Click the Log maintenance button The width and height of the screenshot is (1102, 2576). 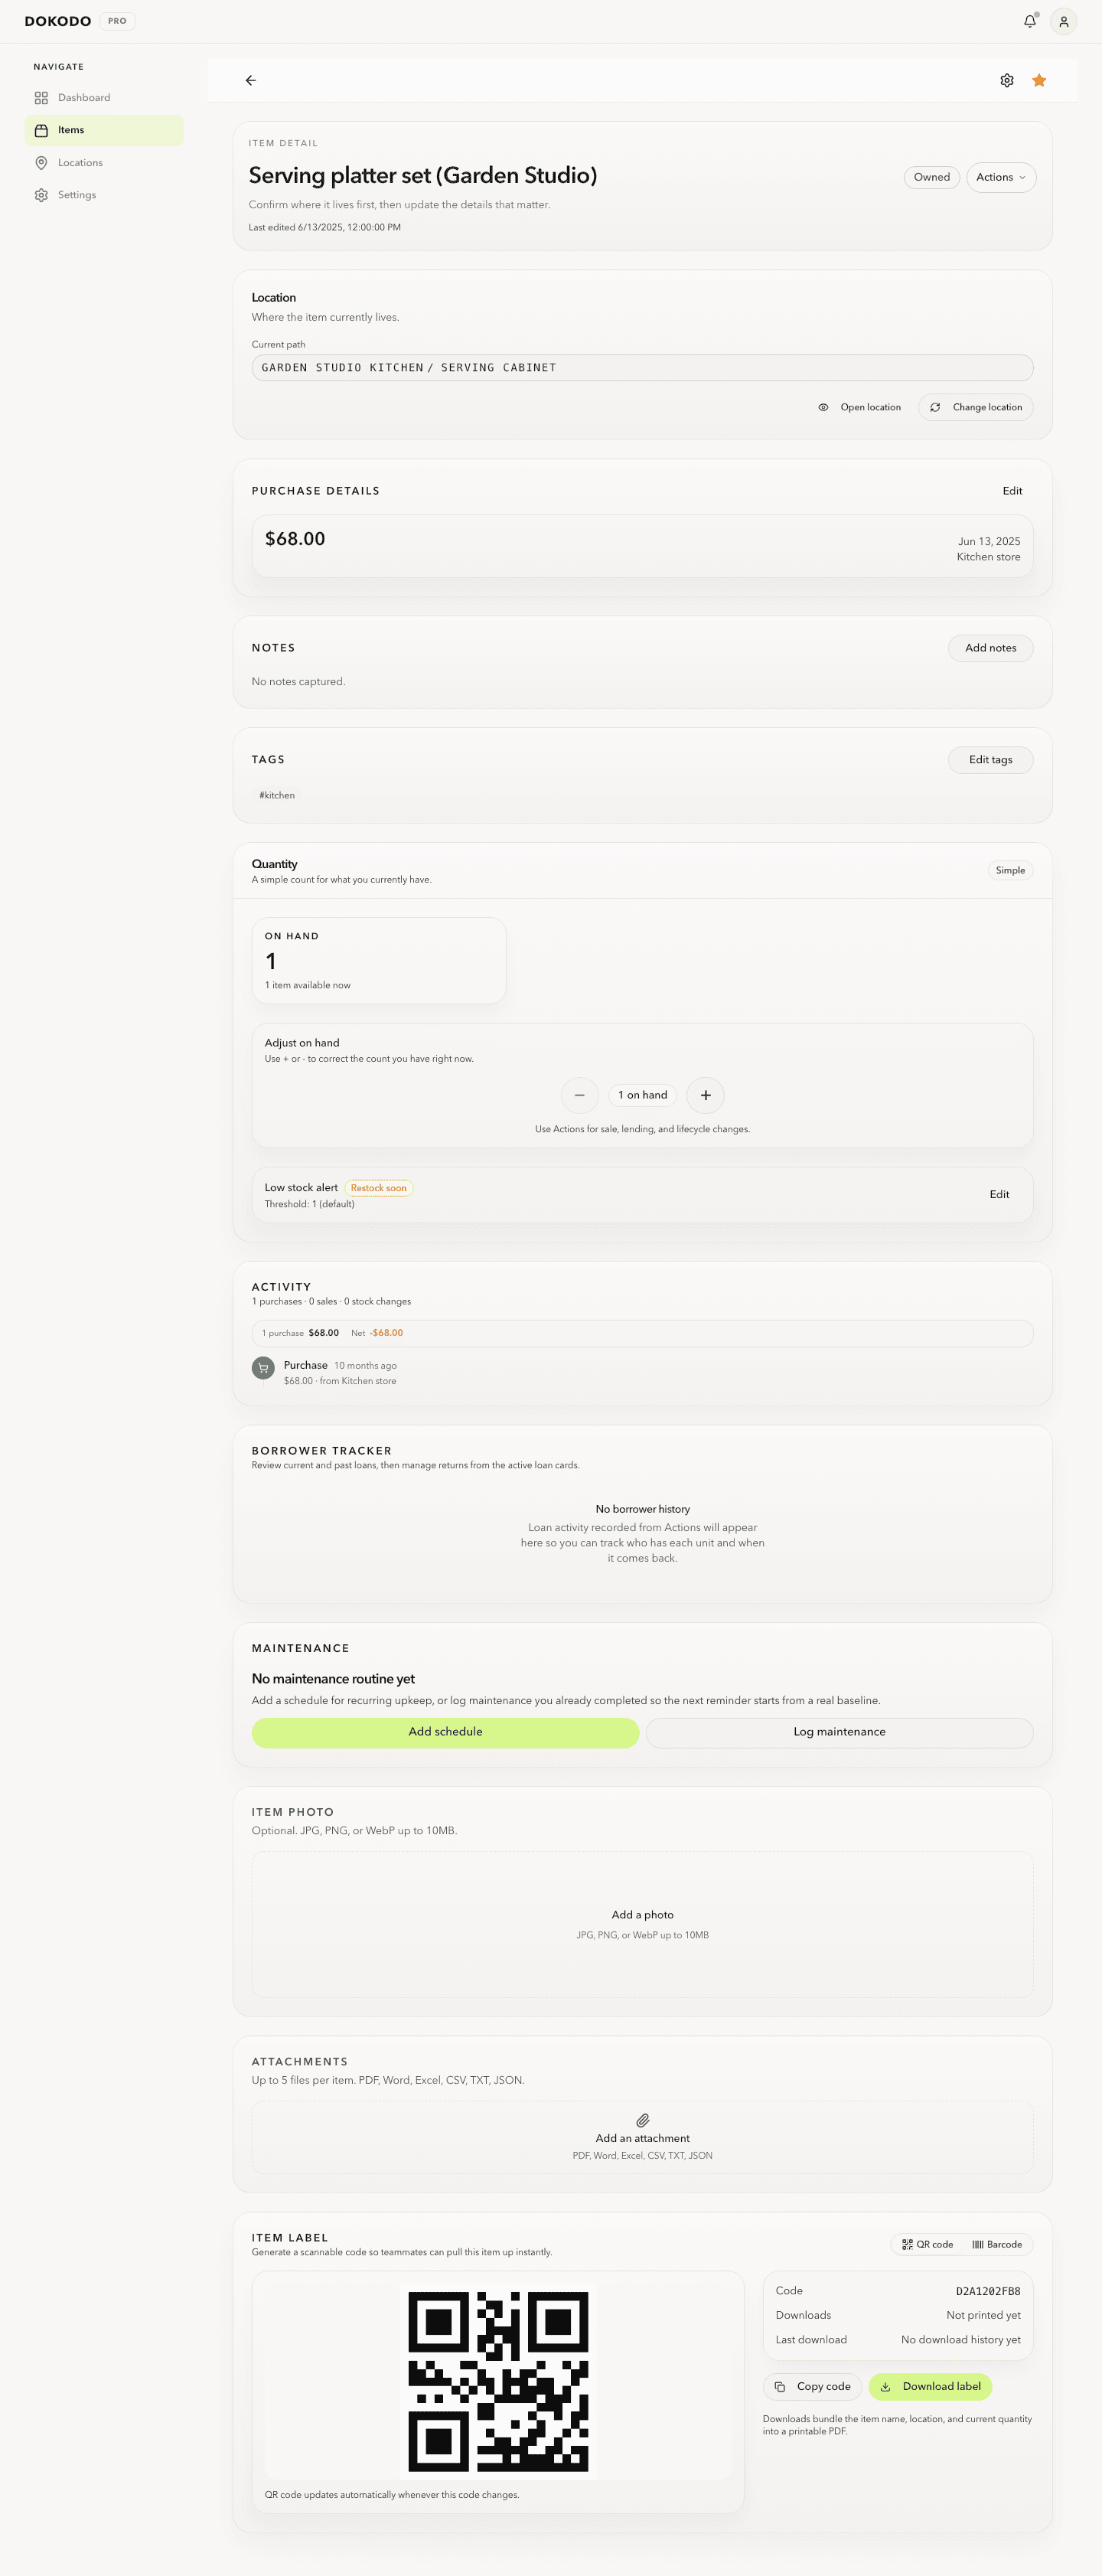tap(839, 1732)
